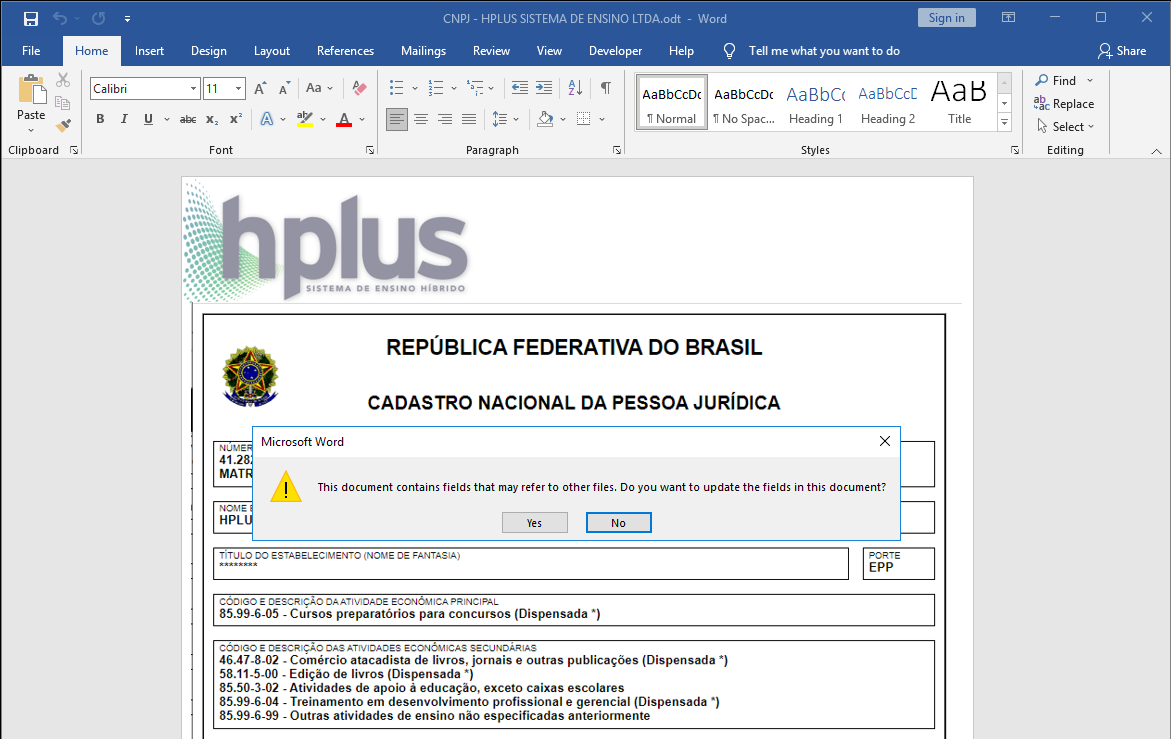Open Paste options dropdown arrow
The height and width of the screenshot is (739, 1171).
[x=31, y=131]
